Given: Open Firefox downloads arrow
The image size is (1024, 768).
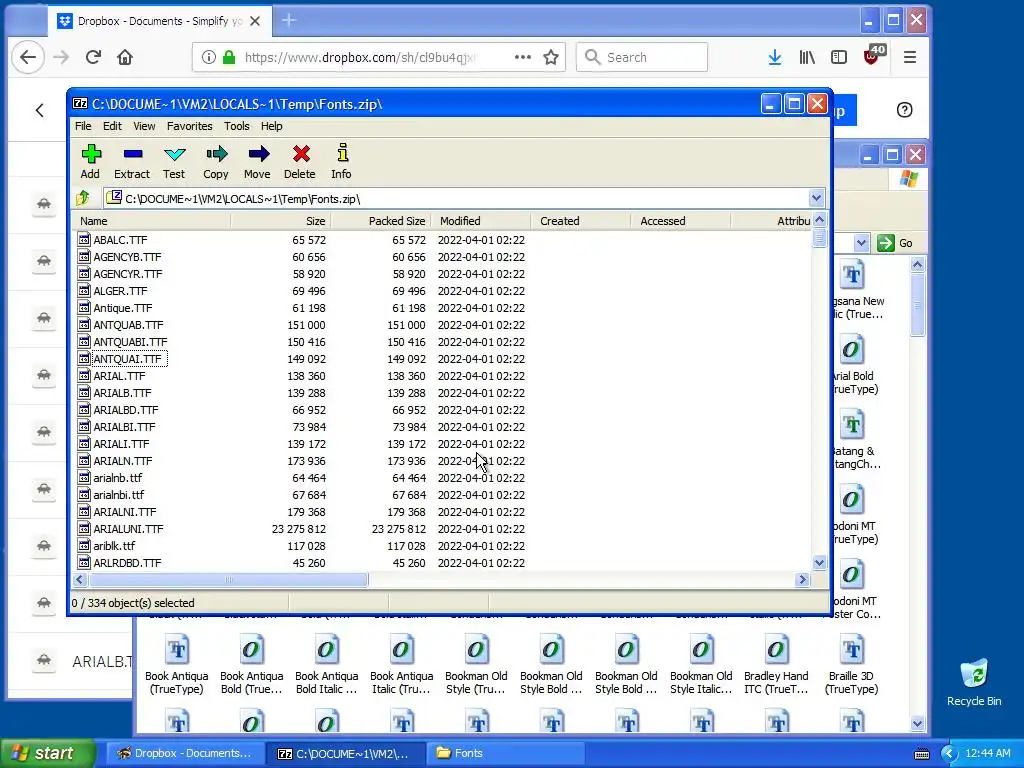Looking at the screenshot, I should 775,57.
